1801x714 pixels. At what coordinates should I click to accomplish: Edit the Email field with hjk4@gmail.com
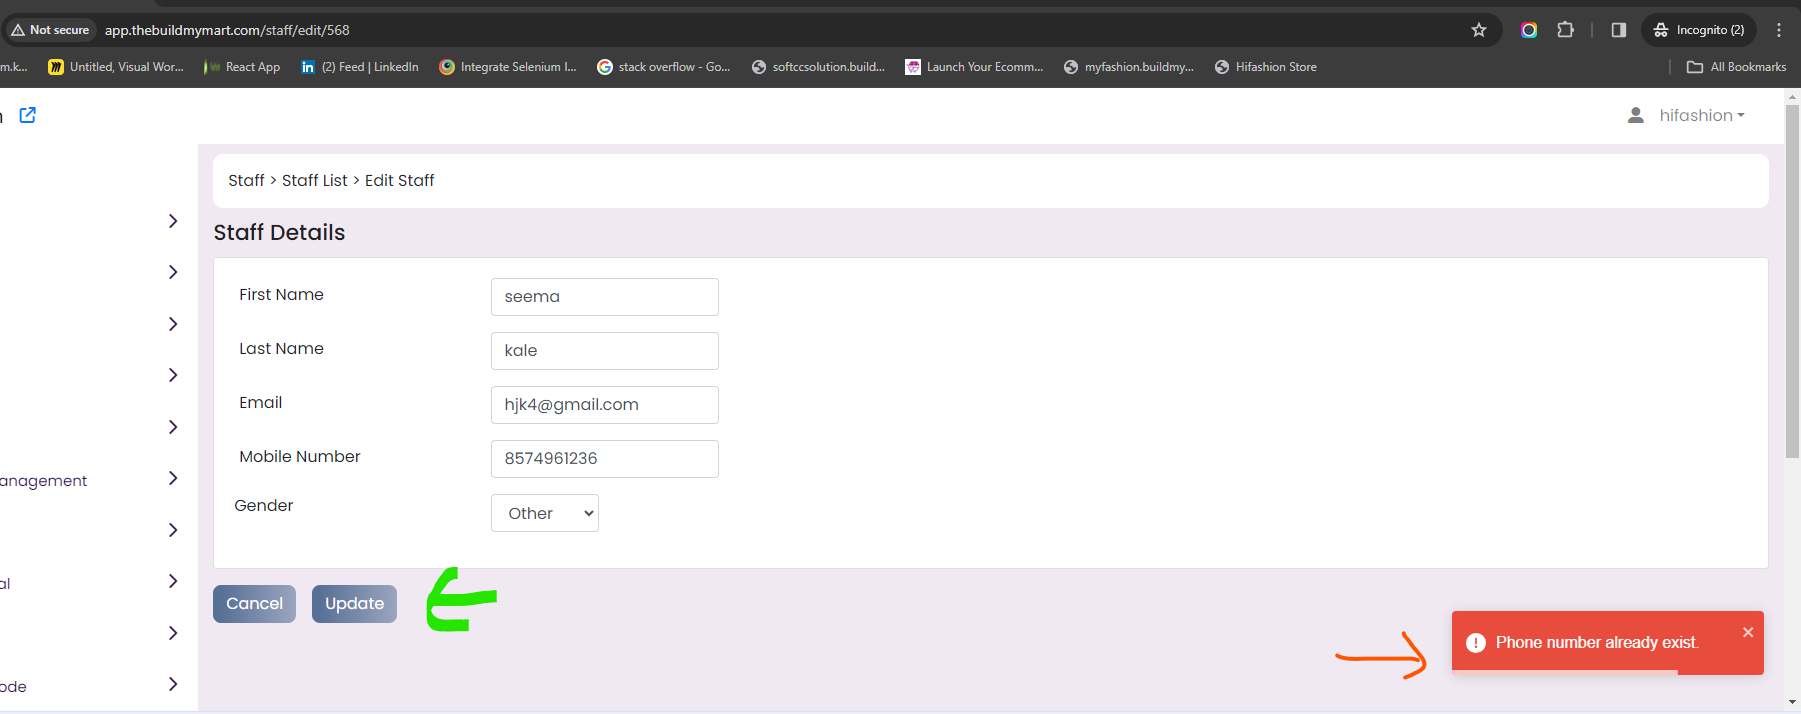pyautogui.click(x=605, y=405)
